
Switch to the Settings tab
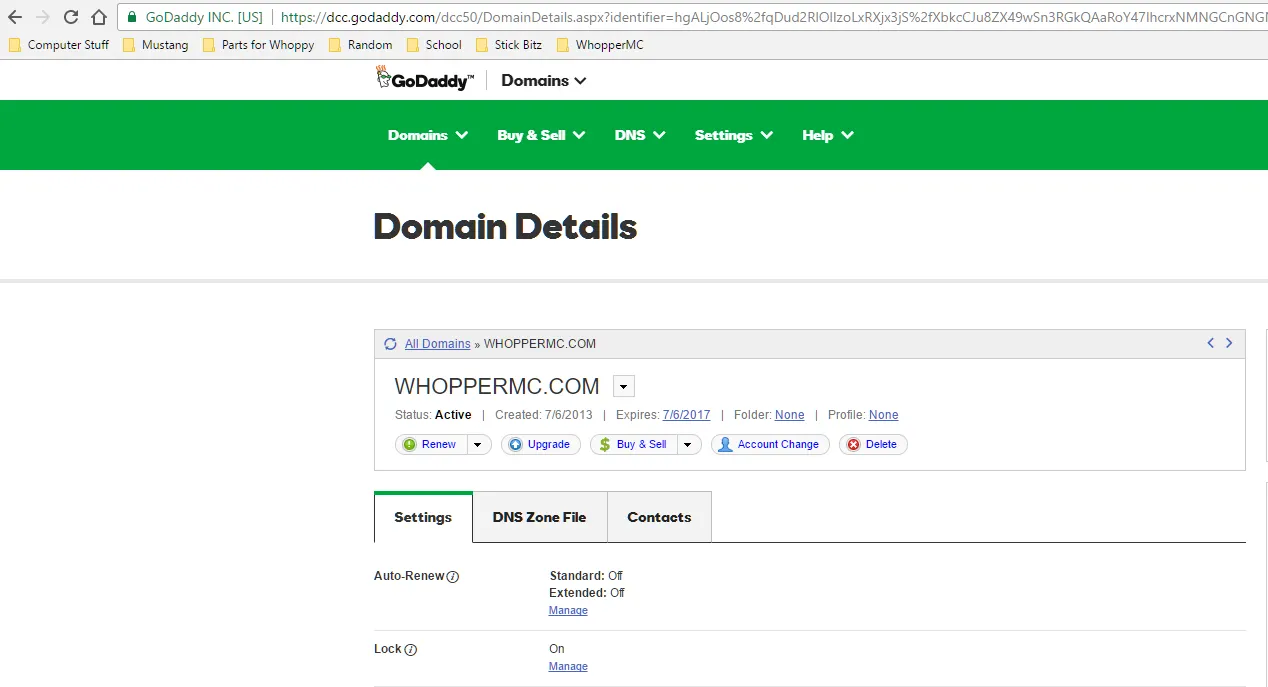423,517
